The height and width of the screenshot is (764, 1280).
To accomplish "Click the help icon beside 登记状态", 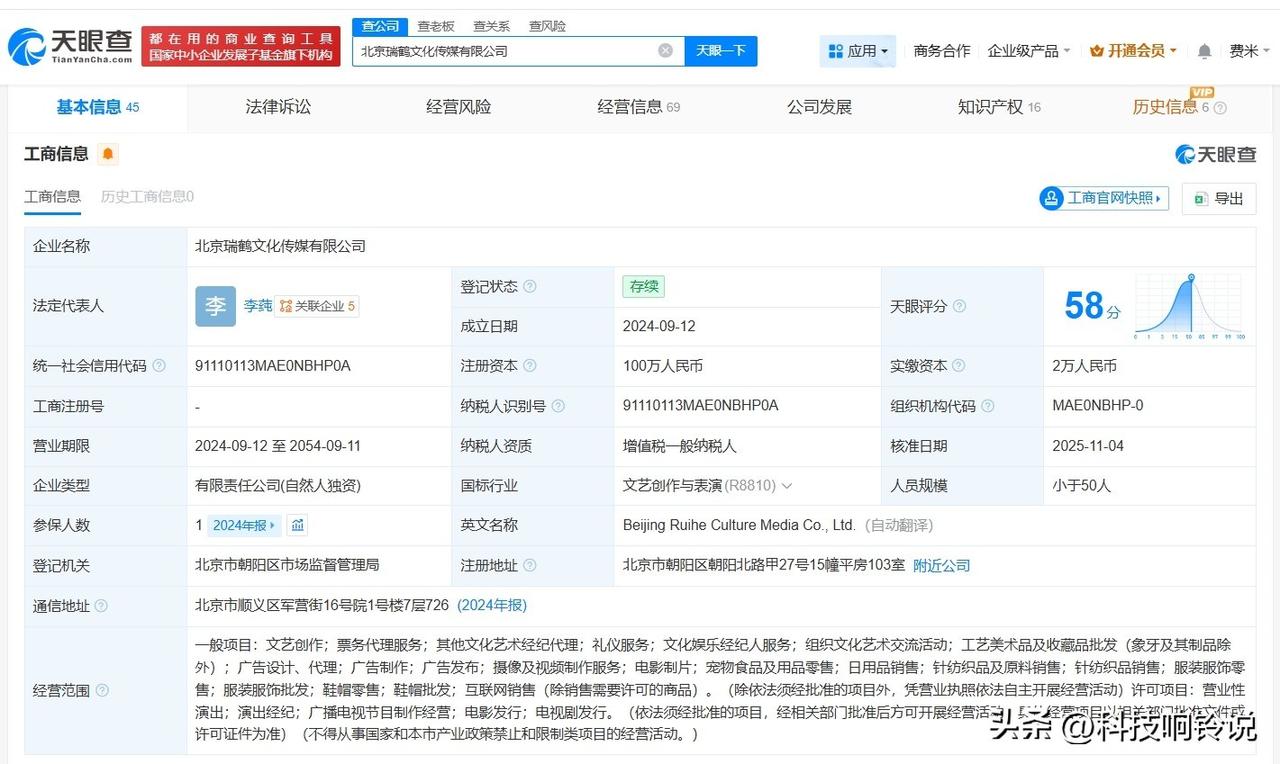I will pyautogui.click(x=529, y=287).
